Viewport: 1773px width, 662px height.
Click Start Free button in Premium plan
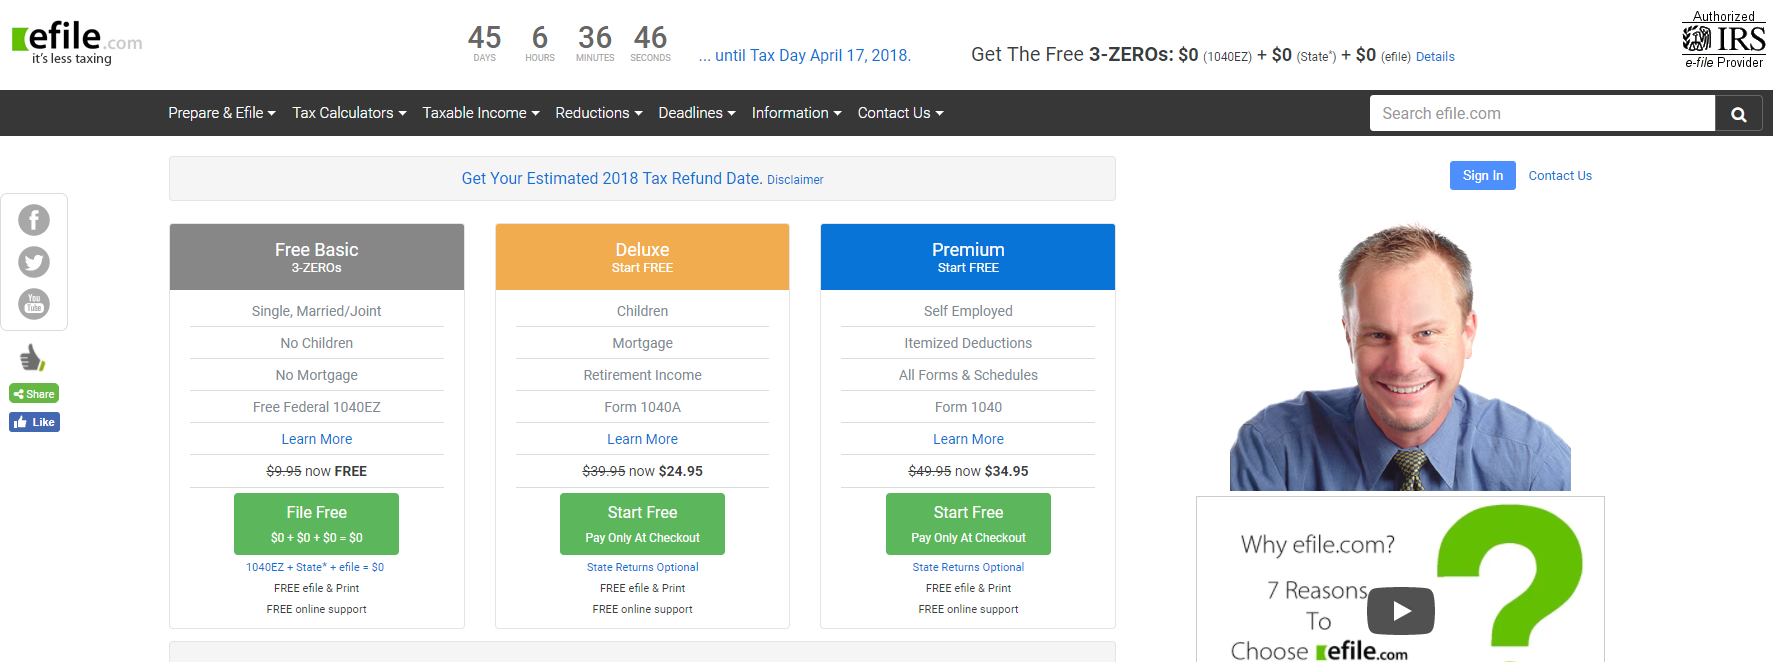[x=968, y=524]
